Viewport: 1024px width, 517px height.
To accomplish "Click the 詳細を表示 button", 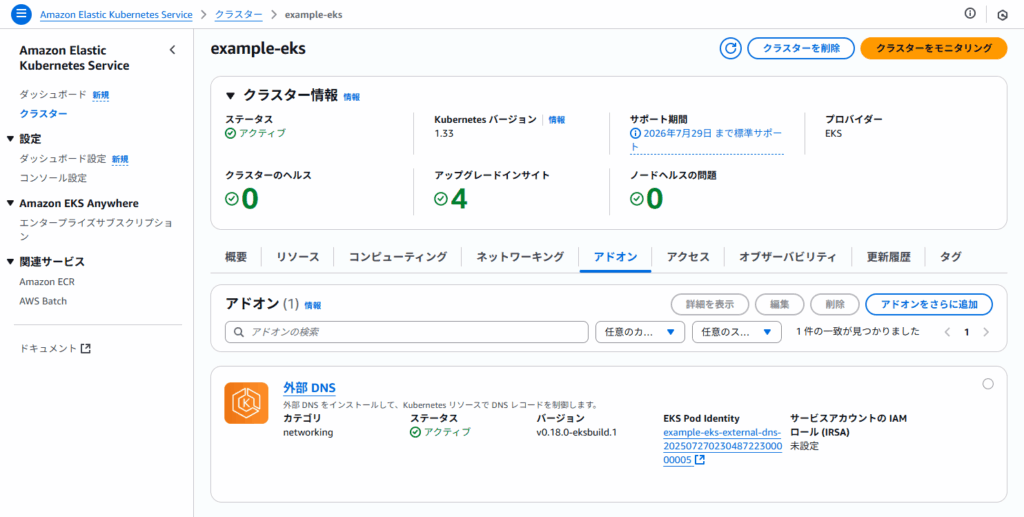I will click(x=710, y=304).
